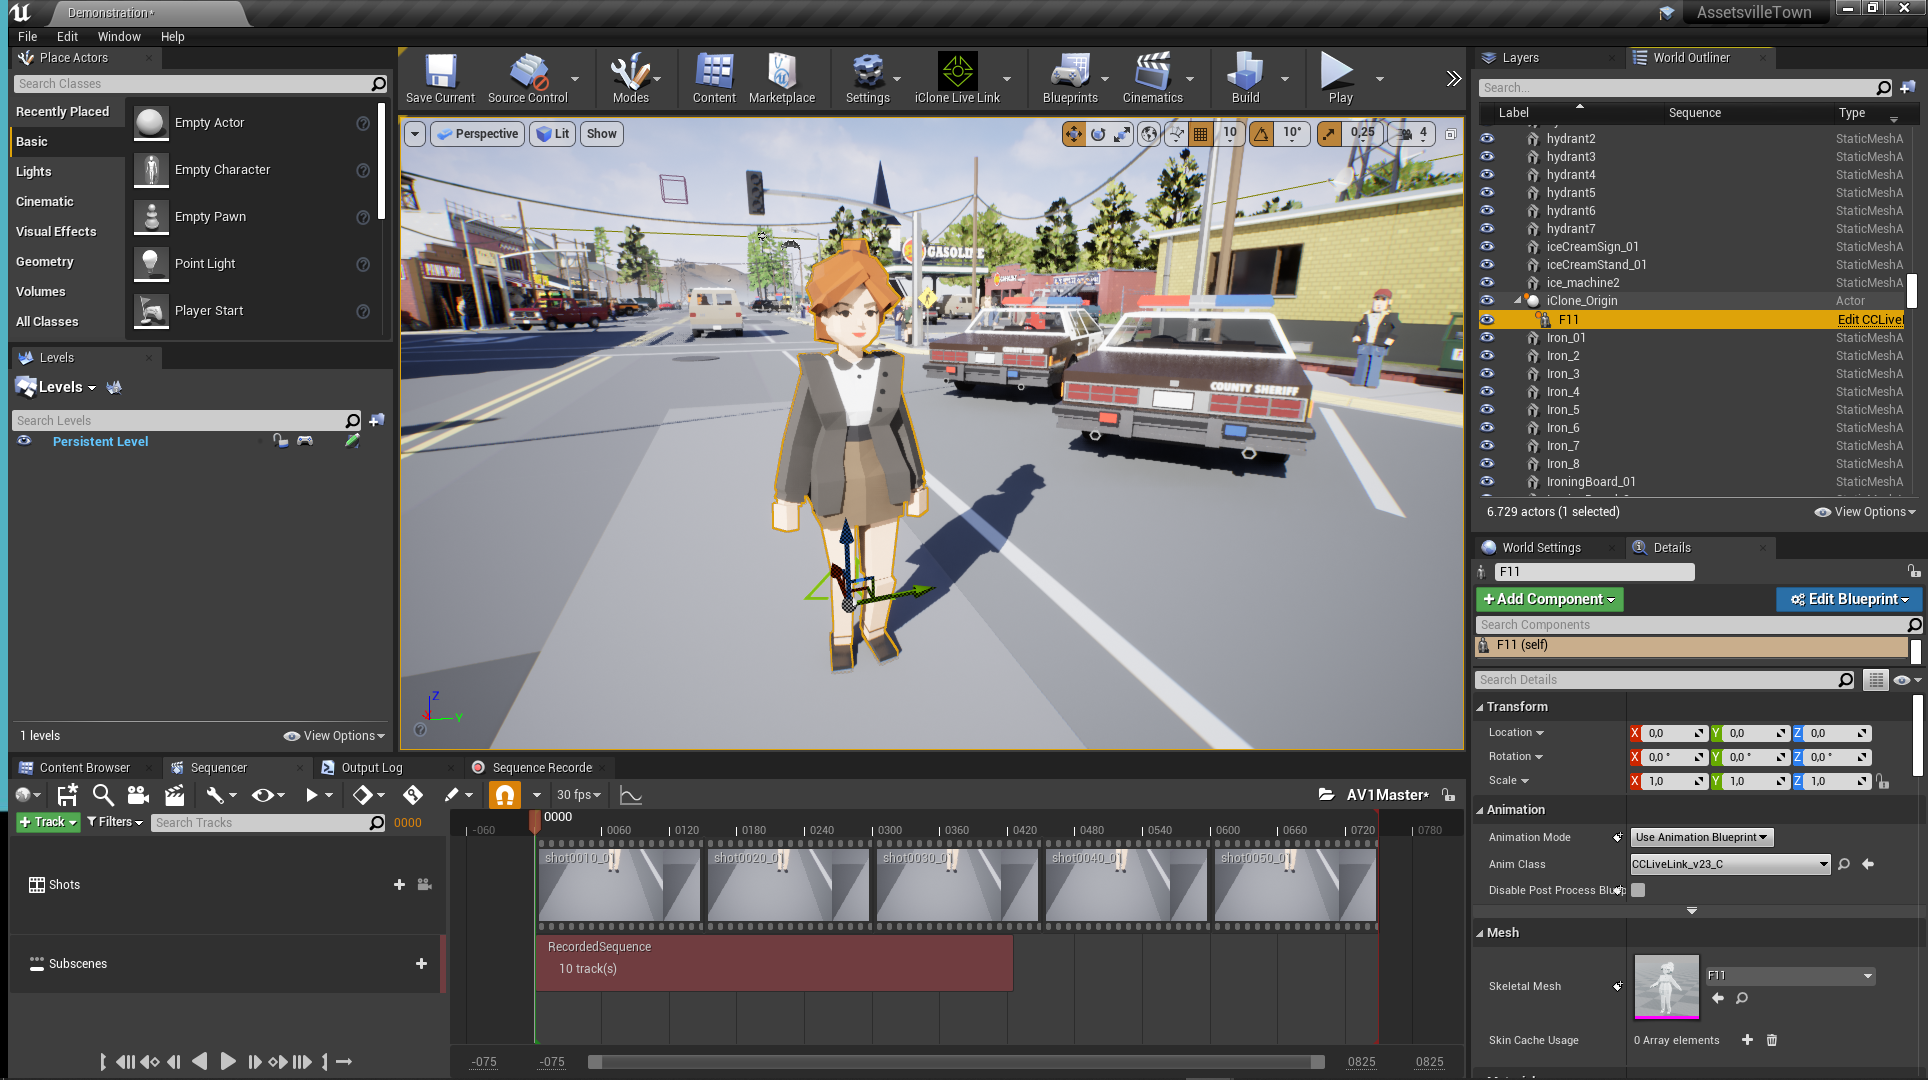Toggle visibility of IroningBoard_01 actor
This screenshot has height=1080, width=1928.
click(1487, 482)
